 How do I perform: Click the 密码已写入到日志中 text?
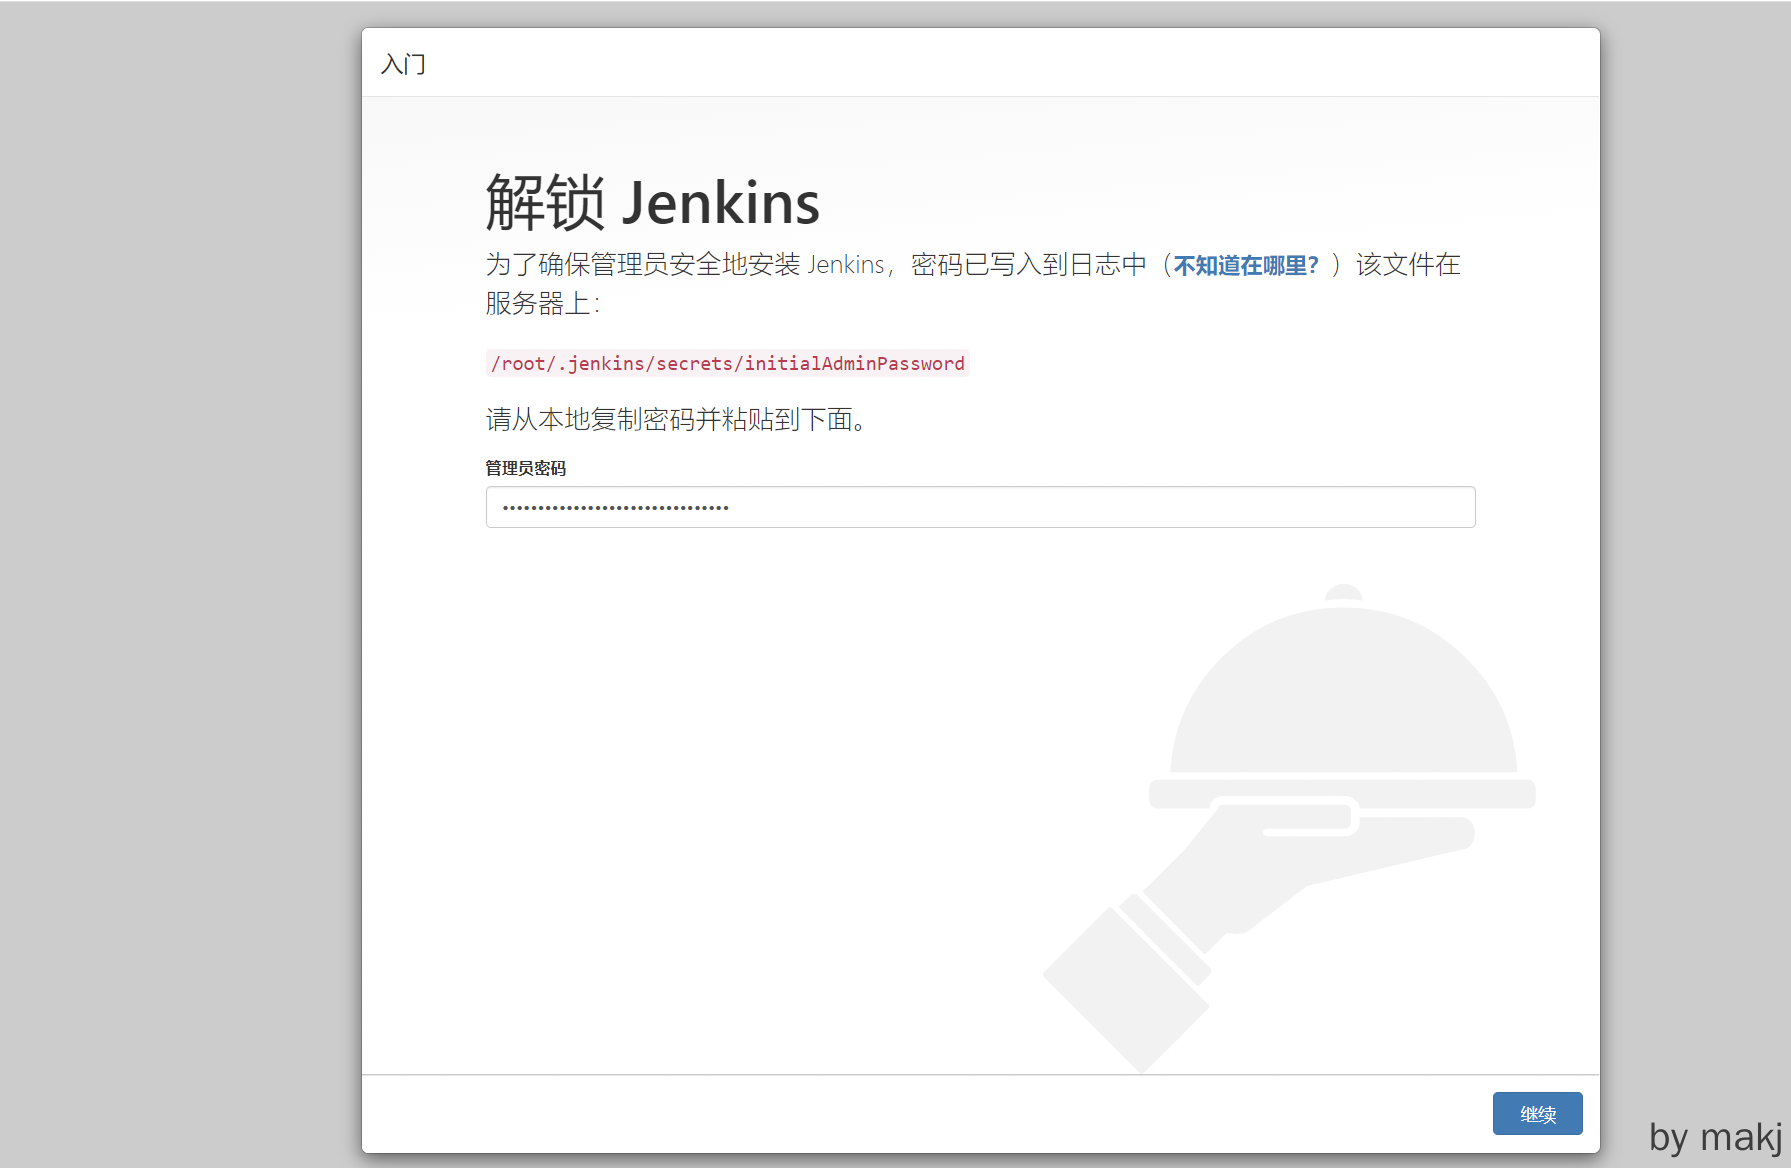(x=1028, y=265)
